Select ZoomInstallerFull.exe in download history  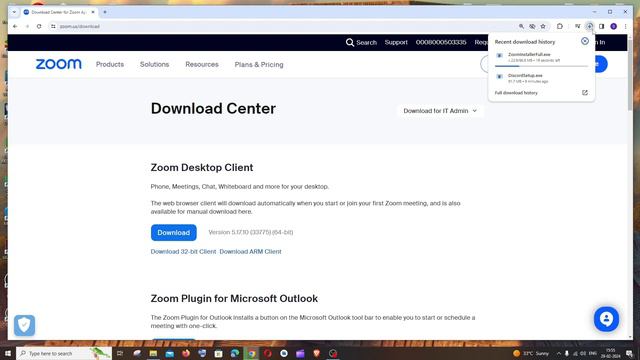point(541,57)
